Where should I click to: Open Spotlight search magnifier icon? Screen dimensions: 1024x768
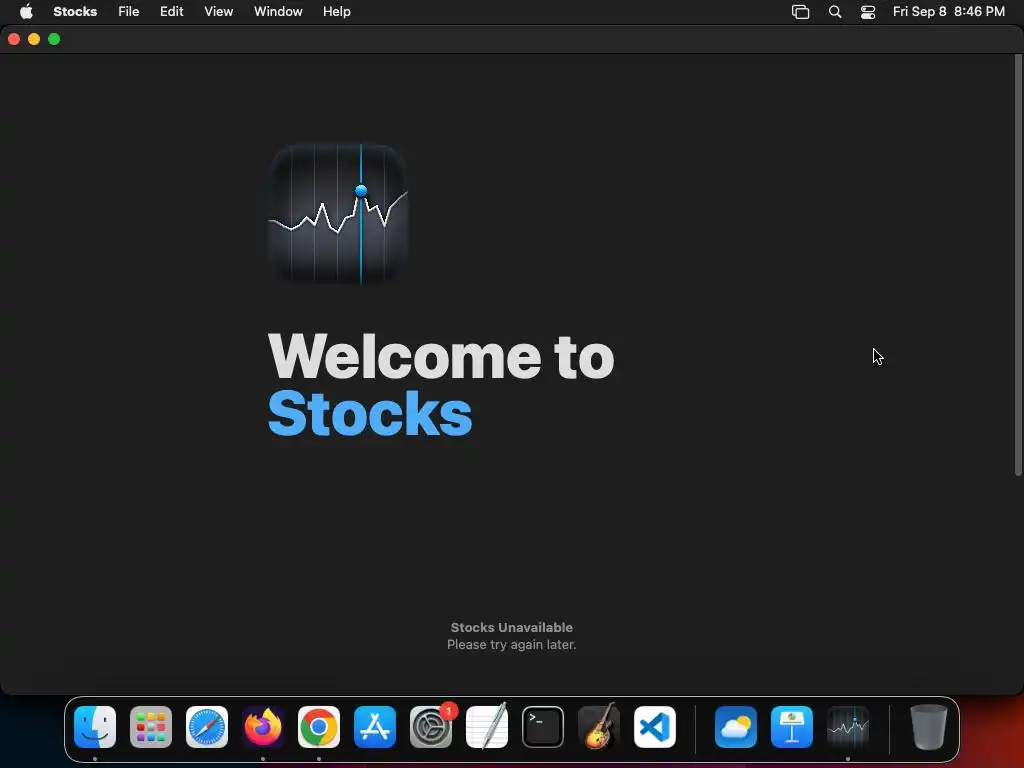point(835,12)
